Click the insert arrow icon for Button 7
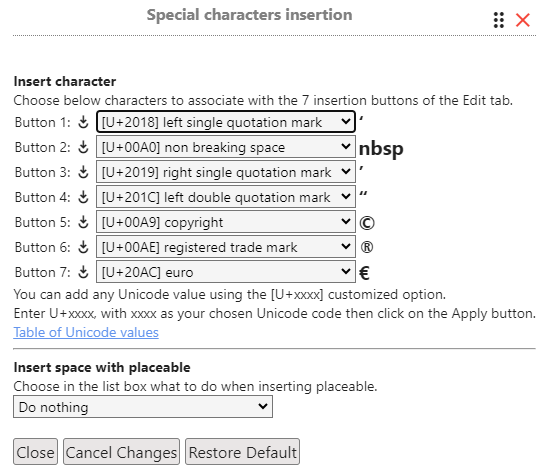This screenshot has height=476, width=540. 83,272
